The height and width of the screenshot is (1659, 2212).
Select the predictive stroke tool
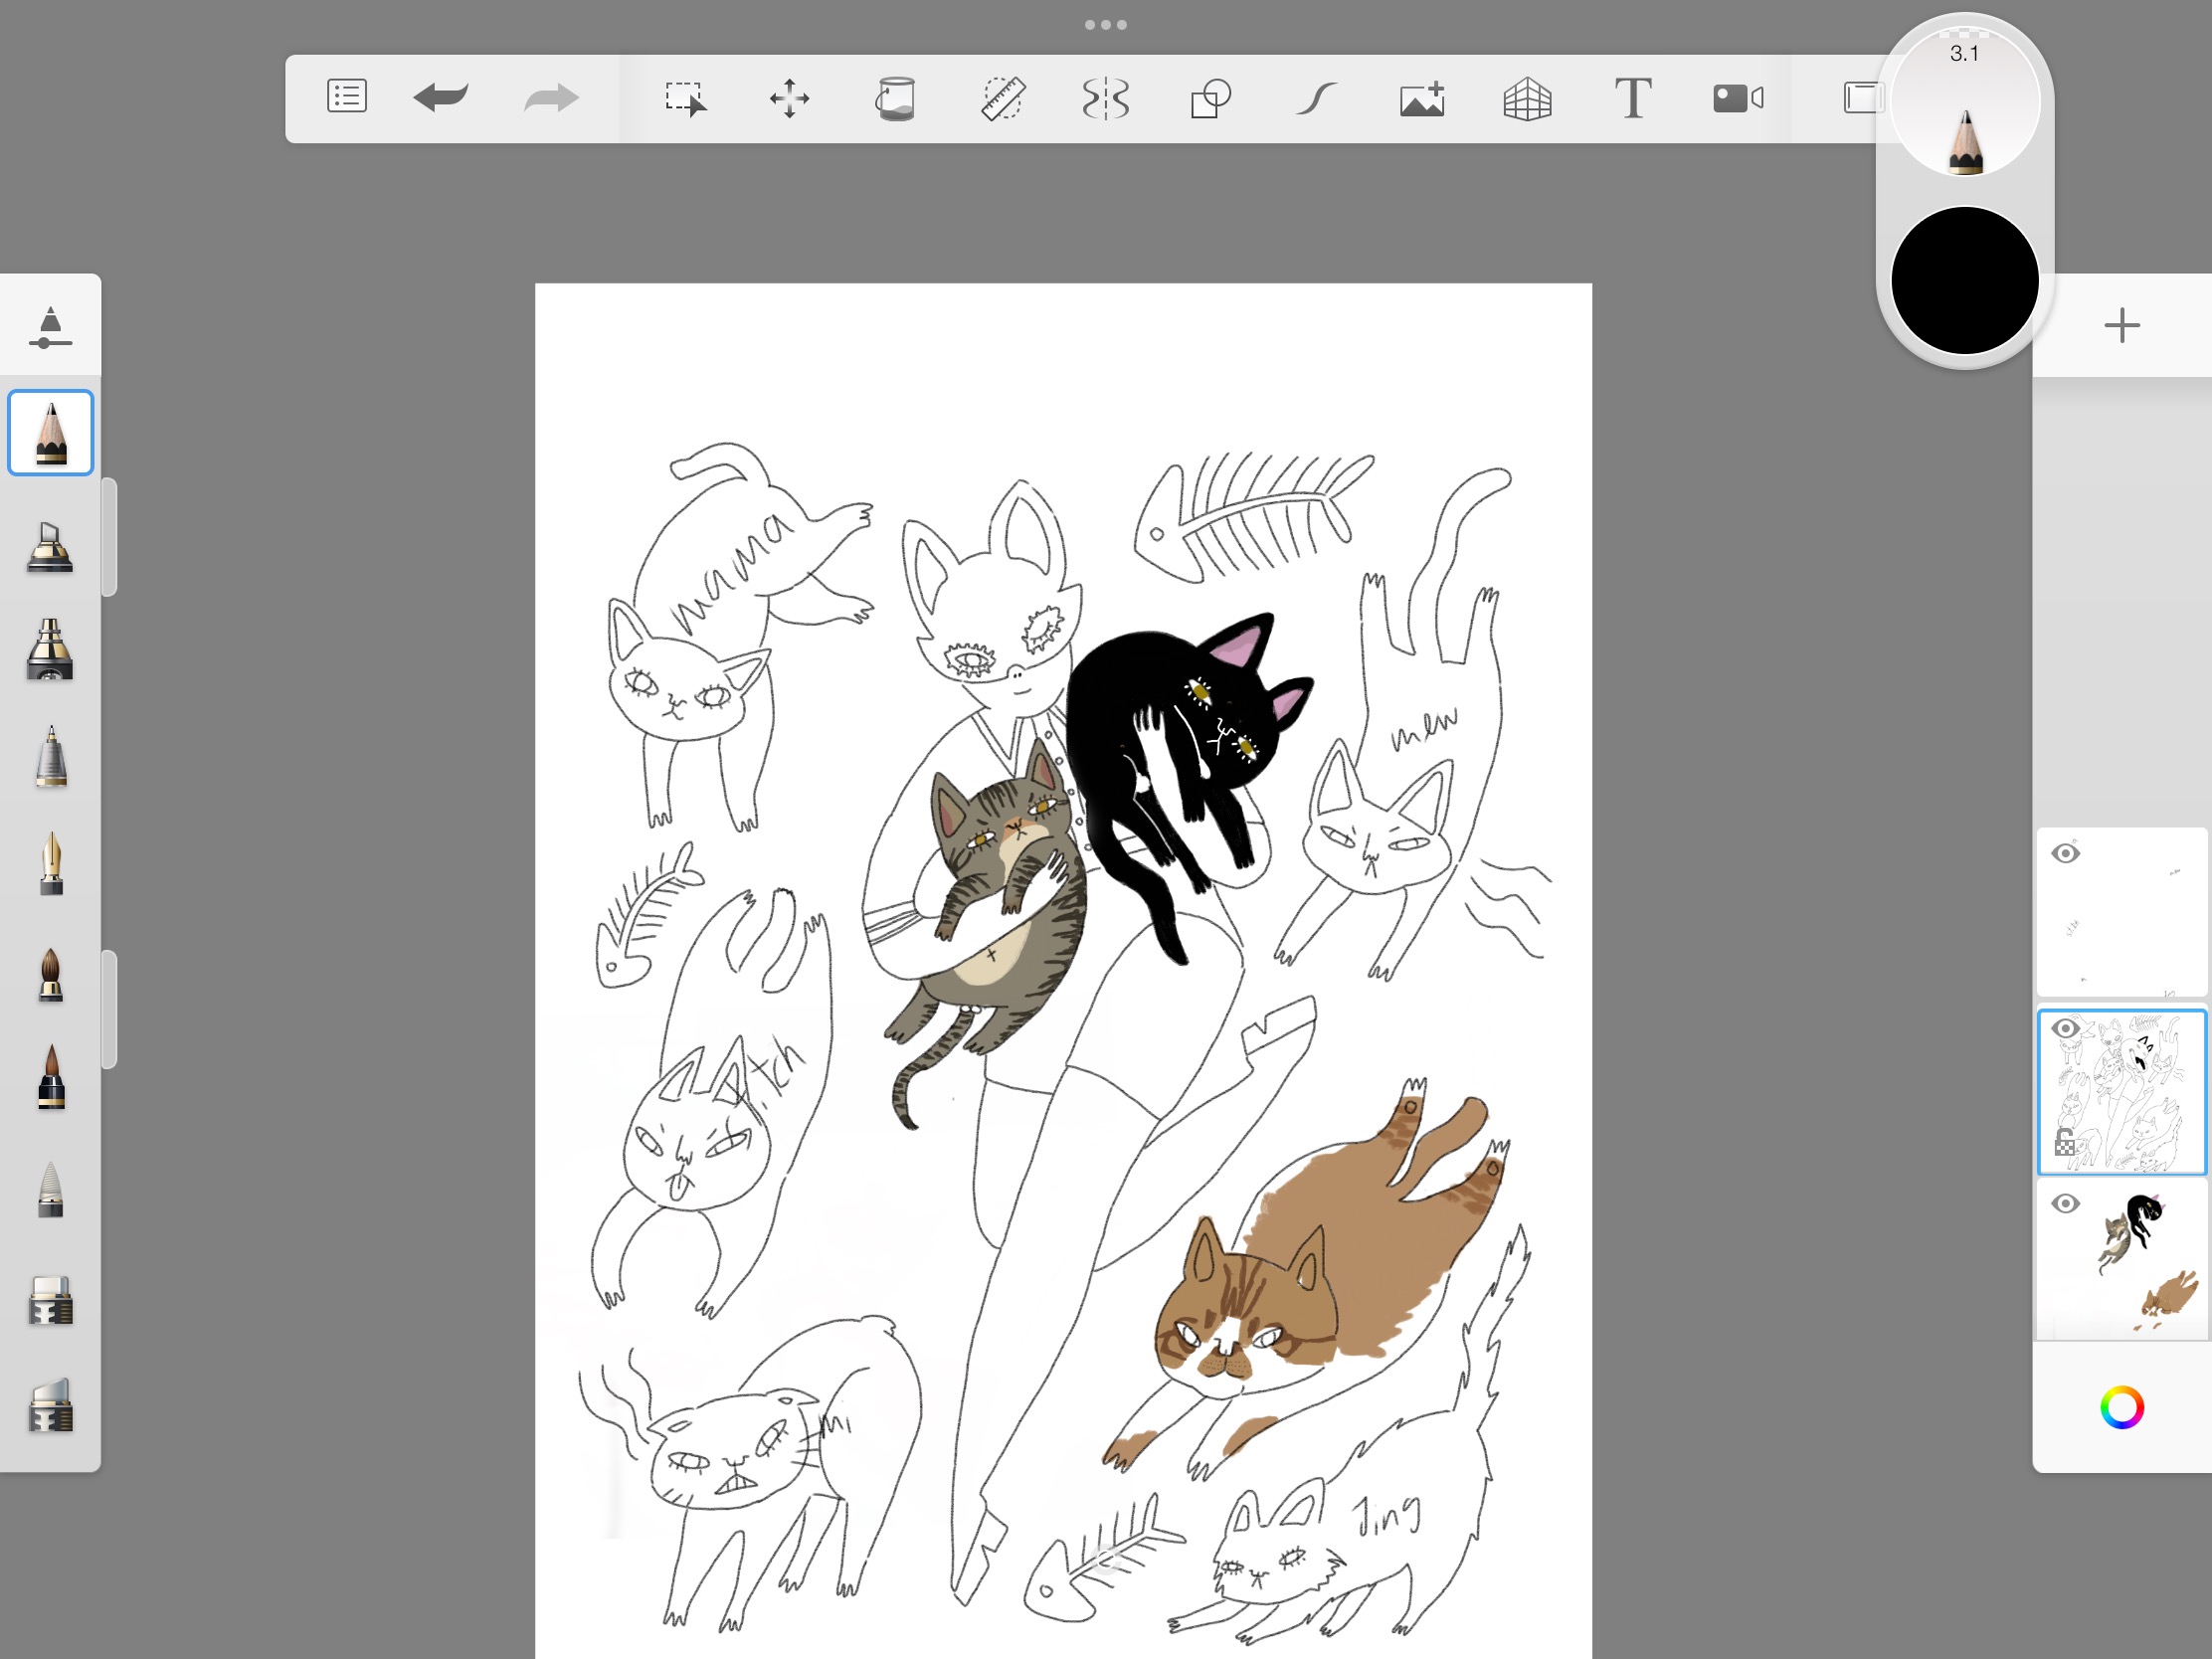(x=1316, y=98)
